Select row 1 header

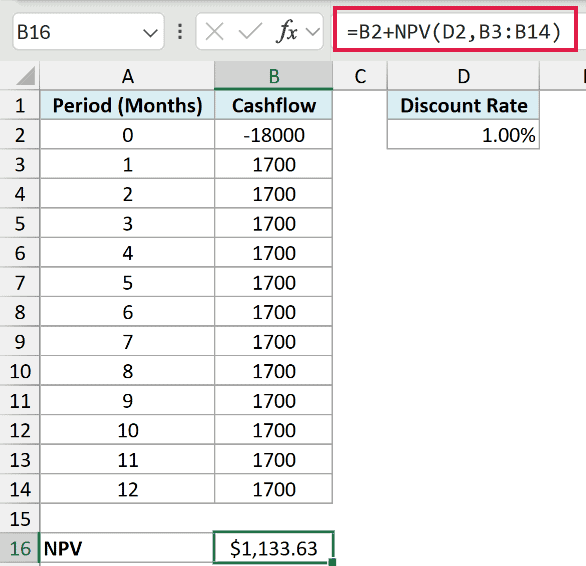[x=19, y=105]
